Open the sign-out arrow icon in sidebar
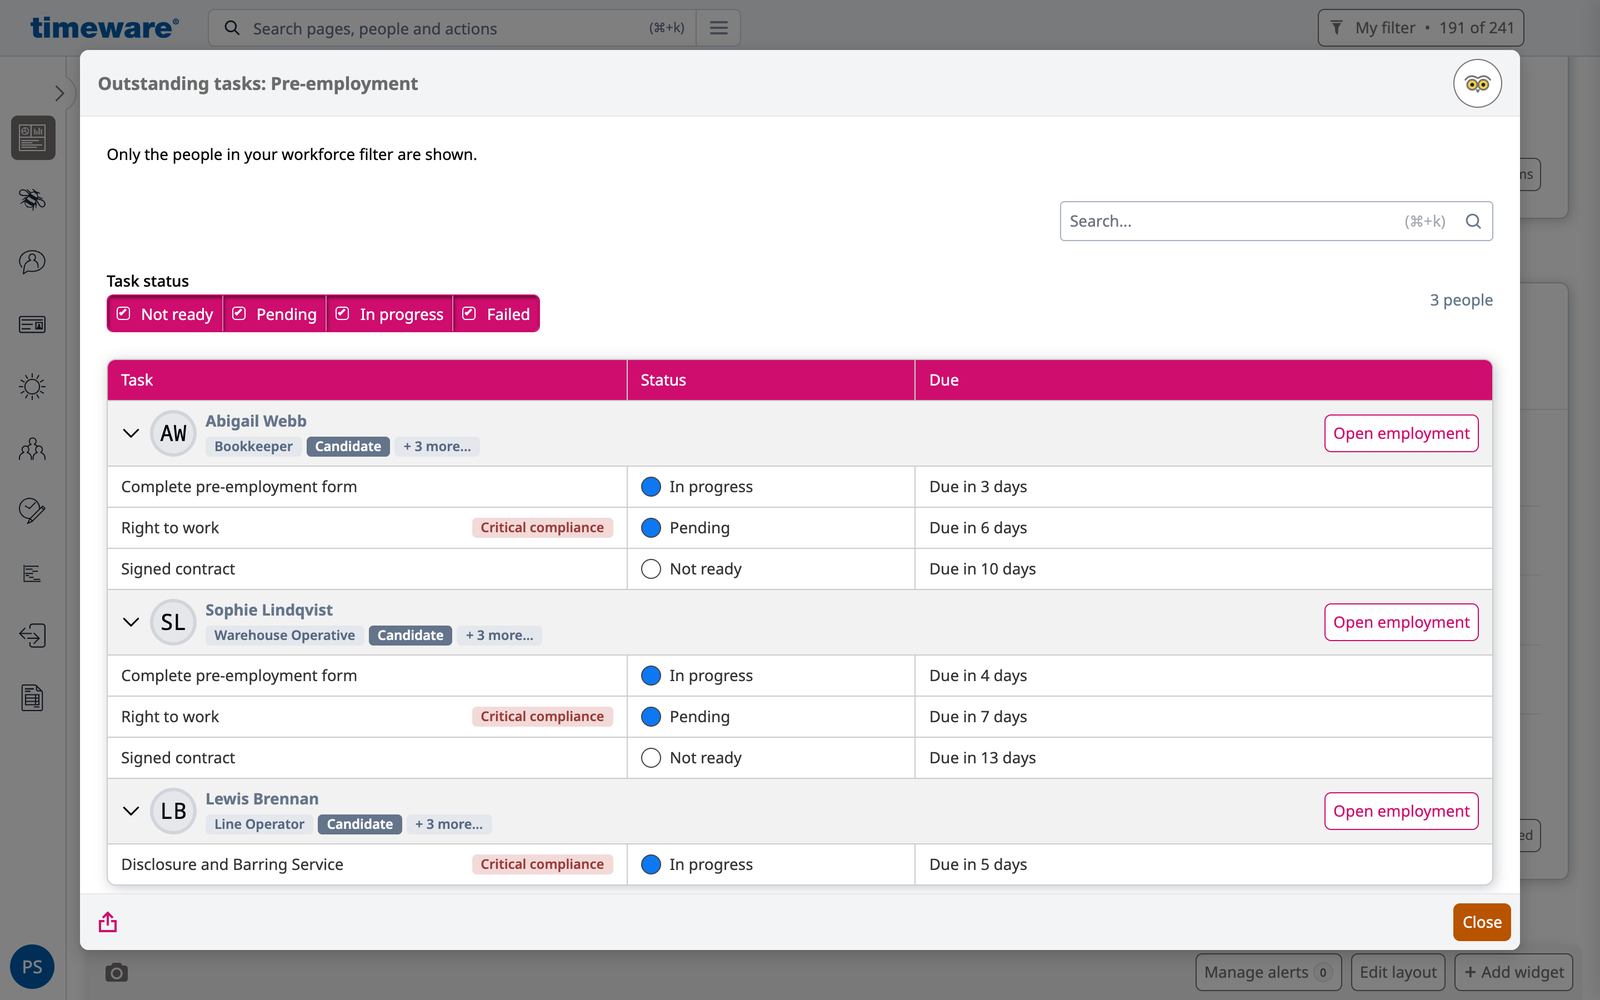Image resolution: width=1600 pixels, height=1000 pixels. (33, 635)
